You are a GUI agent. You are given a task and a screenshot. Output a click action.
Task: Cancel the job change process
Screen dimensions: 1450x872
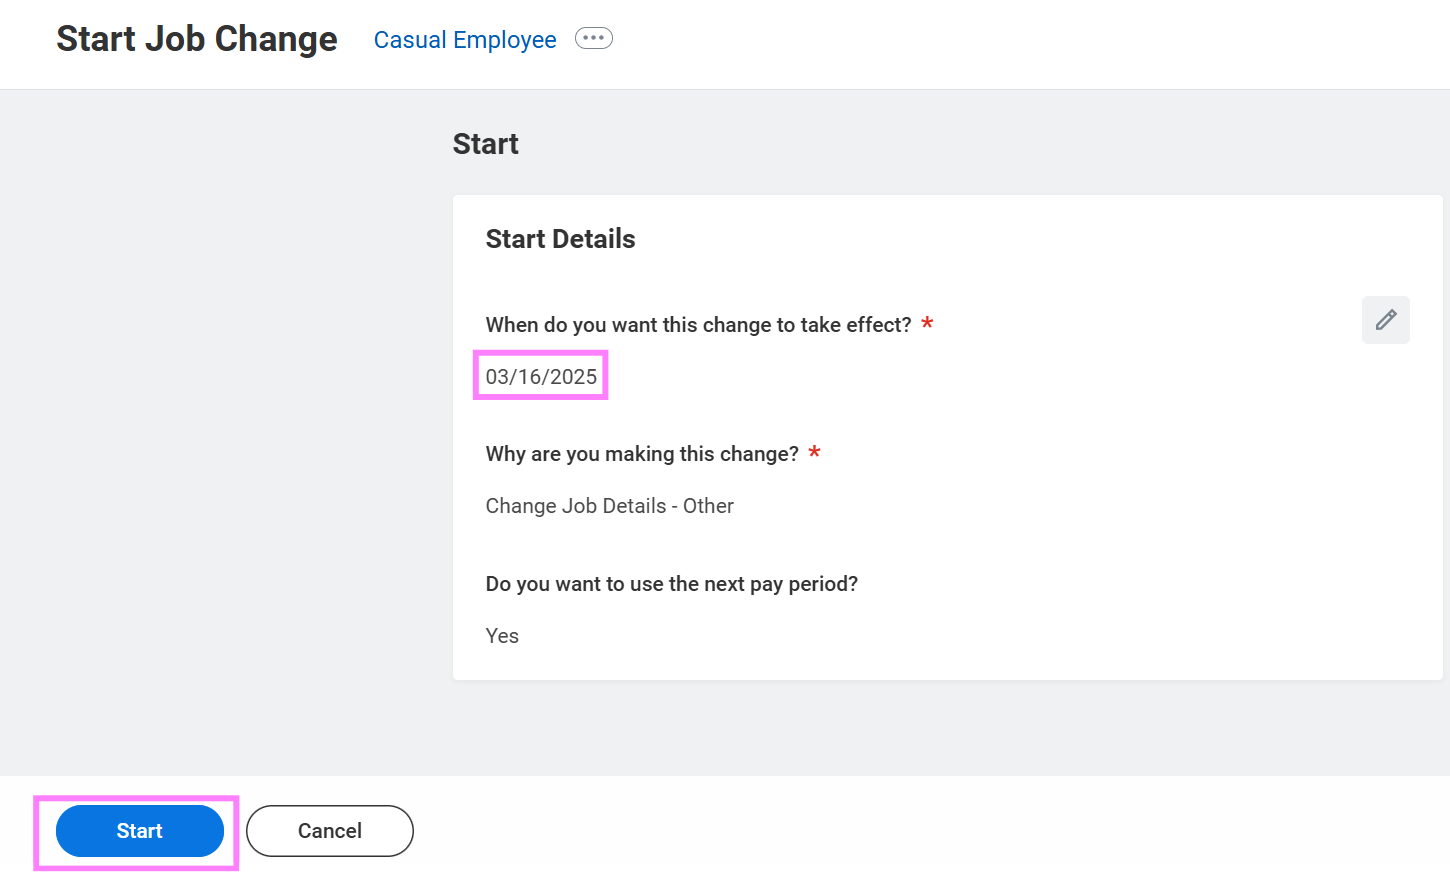329,830
